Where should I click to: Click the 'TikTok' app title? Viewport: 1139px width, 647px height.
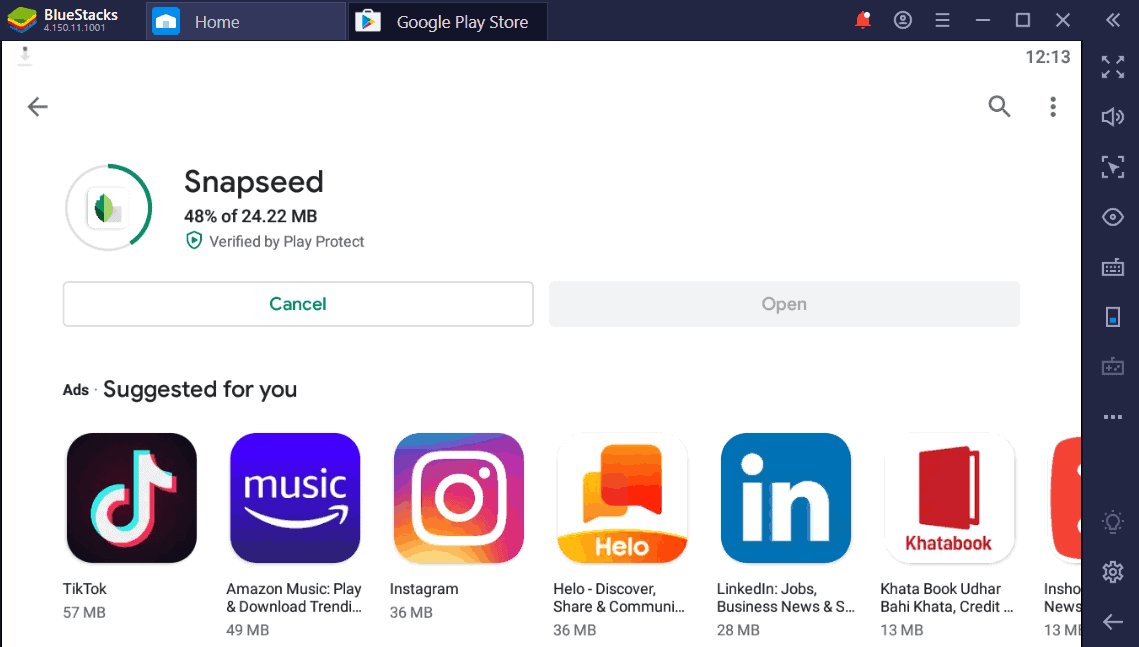84,589
